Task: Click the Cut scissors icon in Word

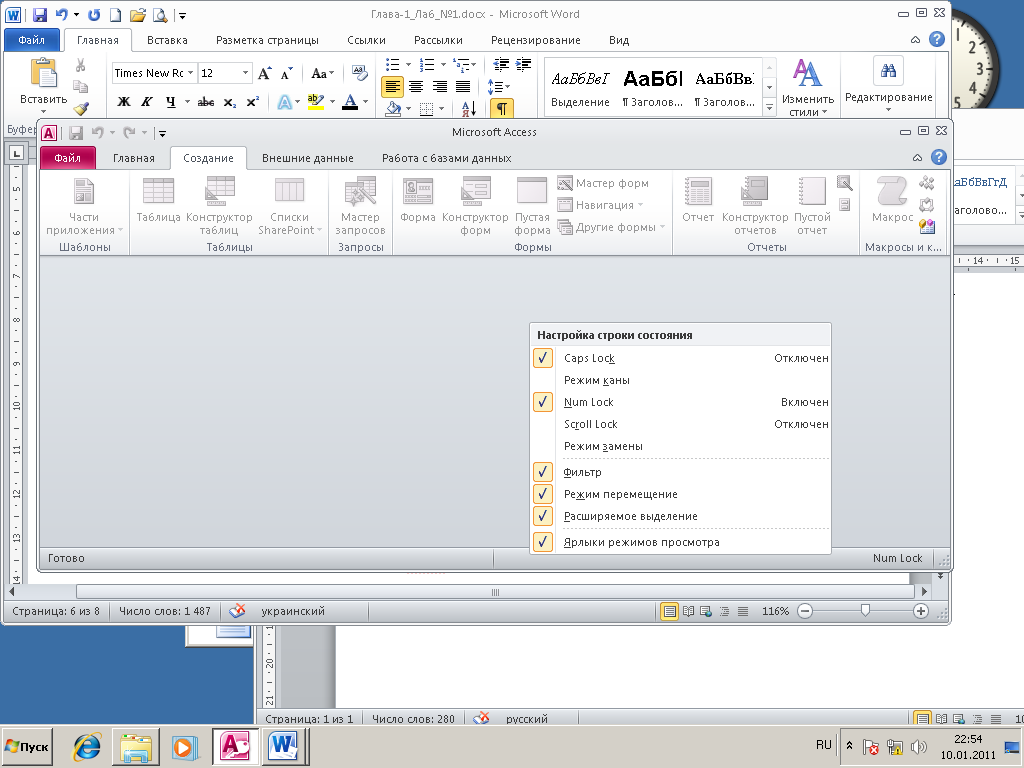Action: pos(80,65)
